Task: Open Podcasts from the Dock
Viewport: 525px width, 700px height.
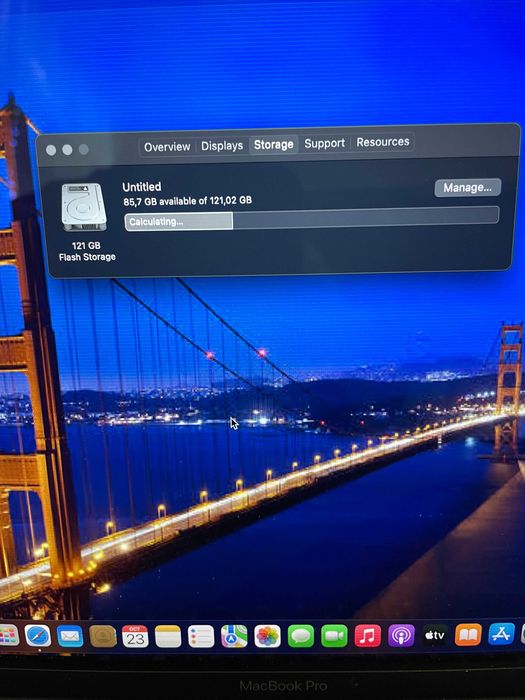Action: [x=401, y=635]
